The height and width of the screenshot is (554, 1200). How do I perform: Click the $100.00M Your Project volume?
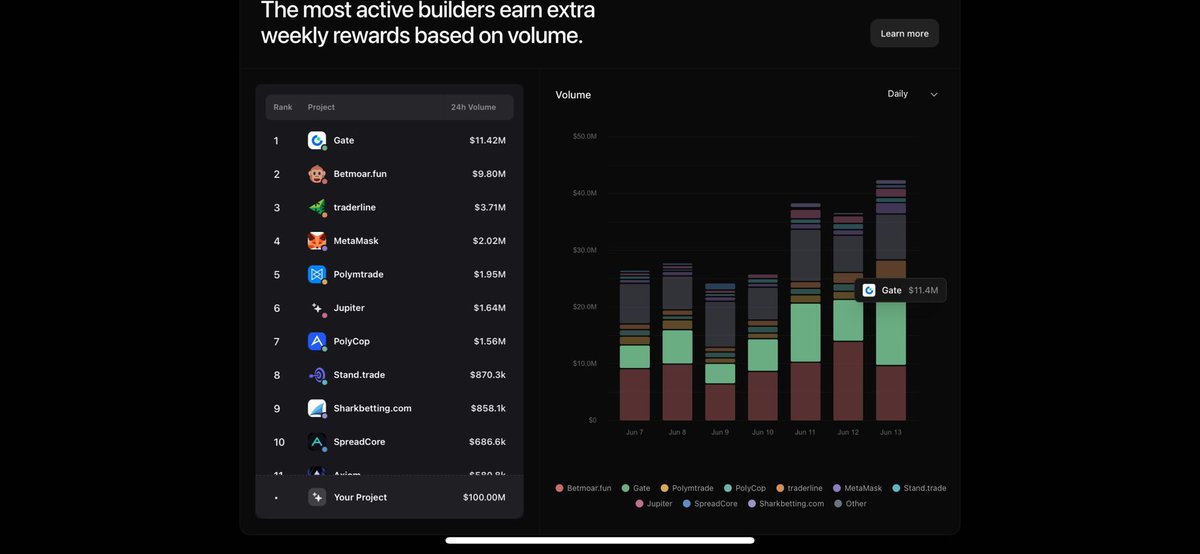pos(484,497)
